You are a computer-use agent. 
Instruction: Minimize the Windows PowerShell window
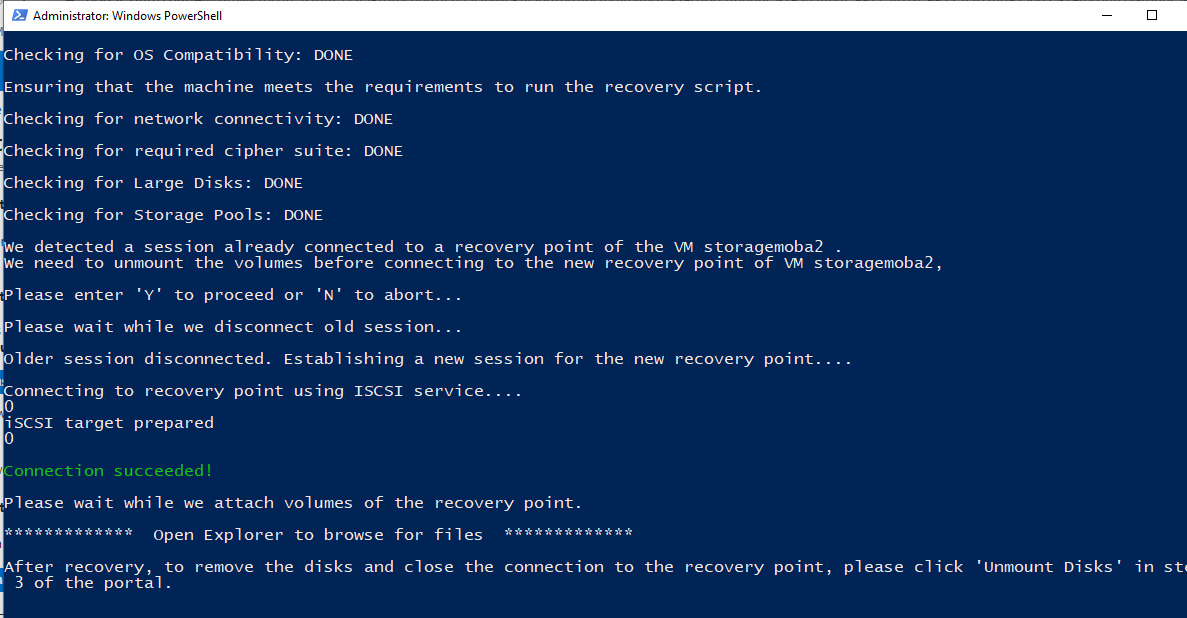1107,15
